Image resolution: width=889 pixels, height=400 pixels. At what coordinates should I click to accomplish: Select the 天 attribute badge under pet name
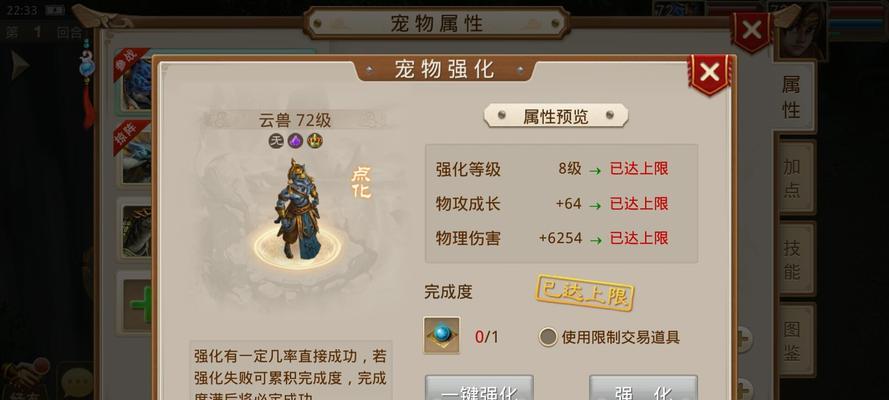276,141
